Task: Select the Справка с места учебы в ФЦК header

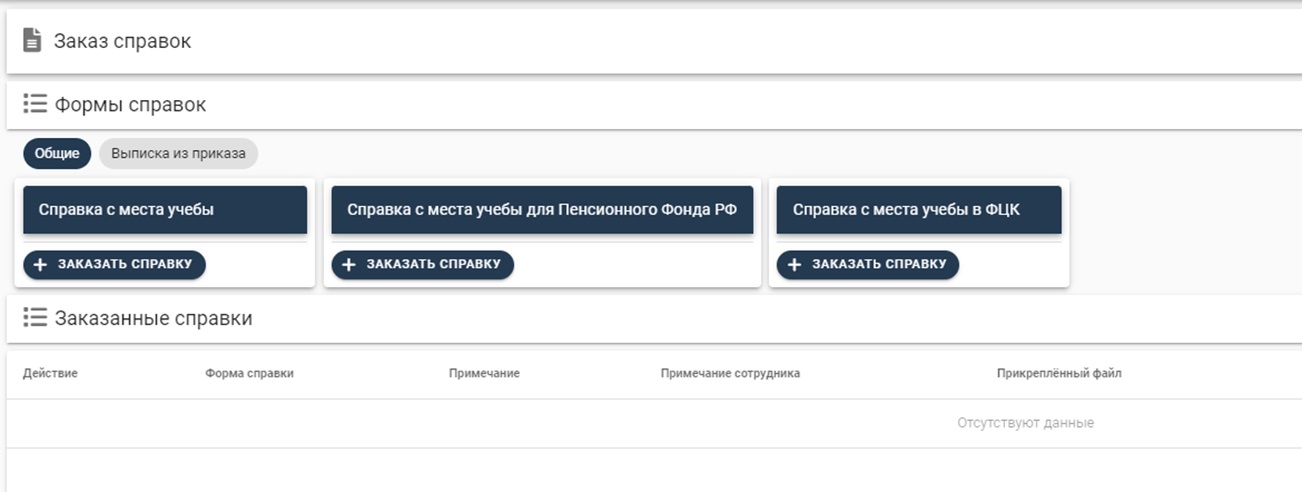Action: pos(918,210)
